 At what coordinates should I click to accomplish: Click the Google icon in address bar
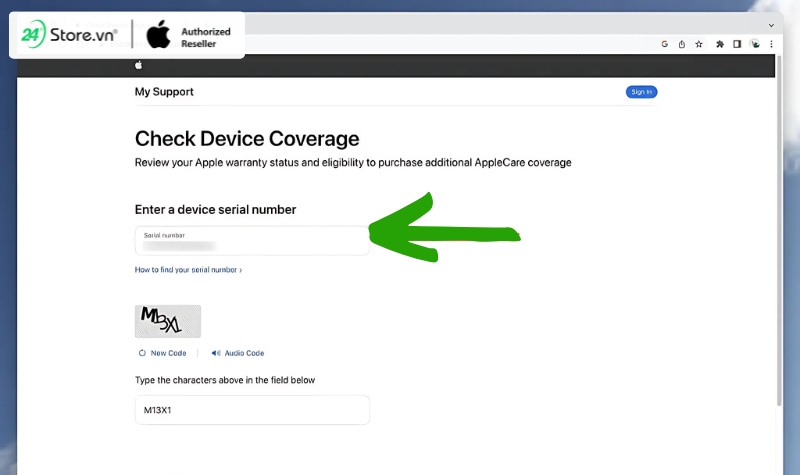[665, 44]
